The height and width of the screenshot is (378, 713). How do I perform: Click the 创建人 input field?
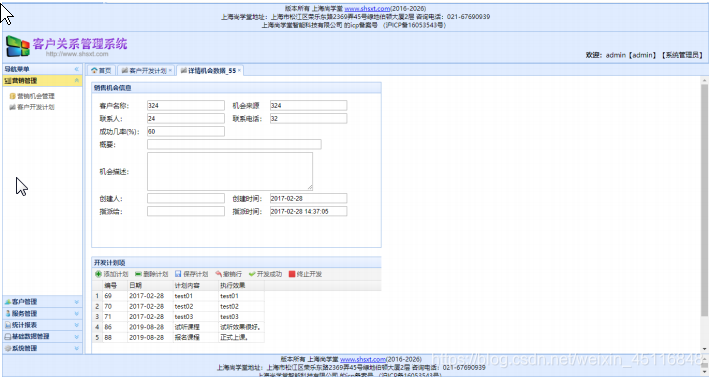point(186,198)
